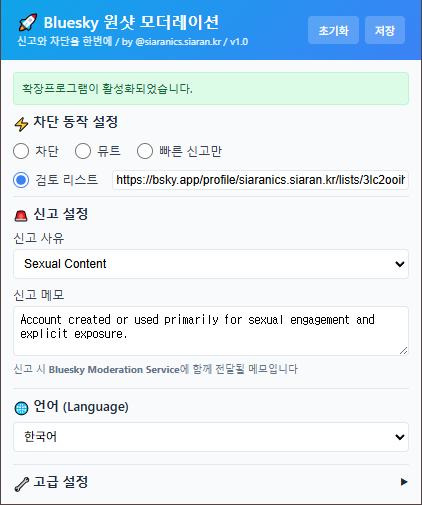Click the lightning bolt icon beside 차단 동작 설정
The image size is (422, 505).
point(21,124)
